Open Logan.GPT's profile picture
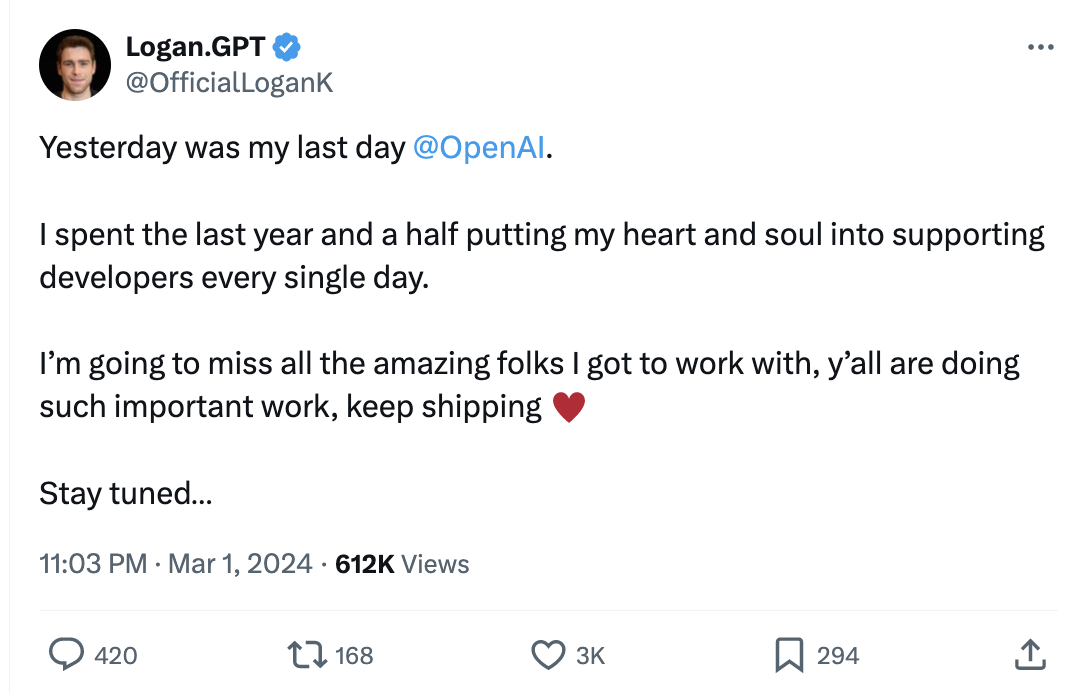1082x692 pixels. (x=75, y=64)
